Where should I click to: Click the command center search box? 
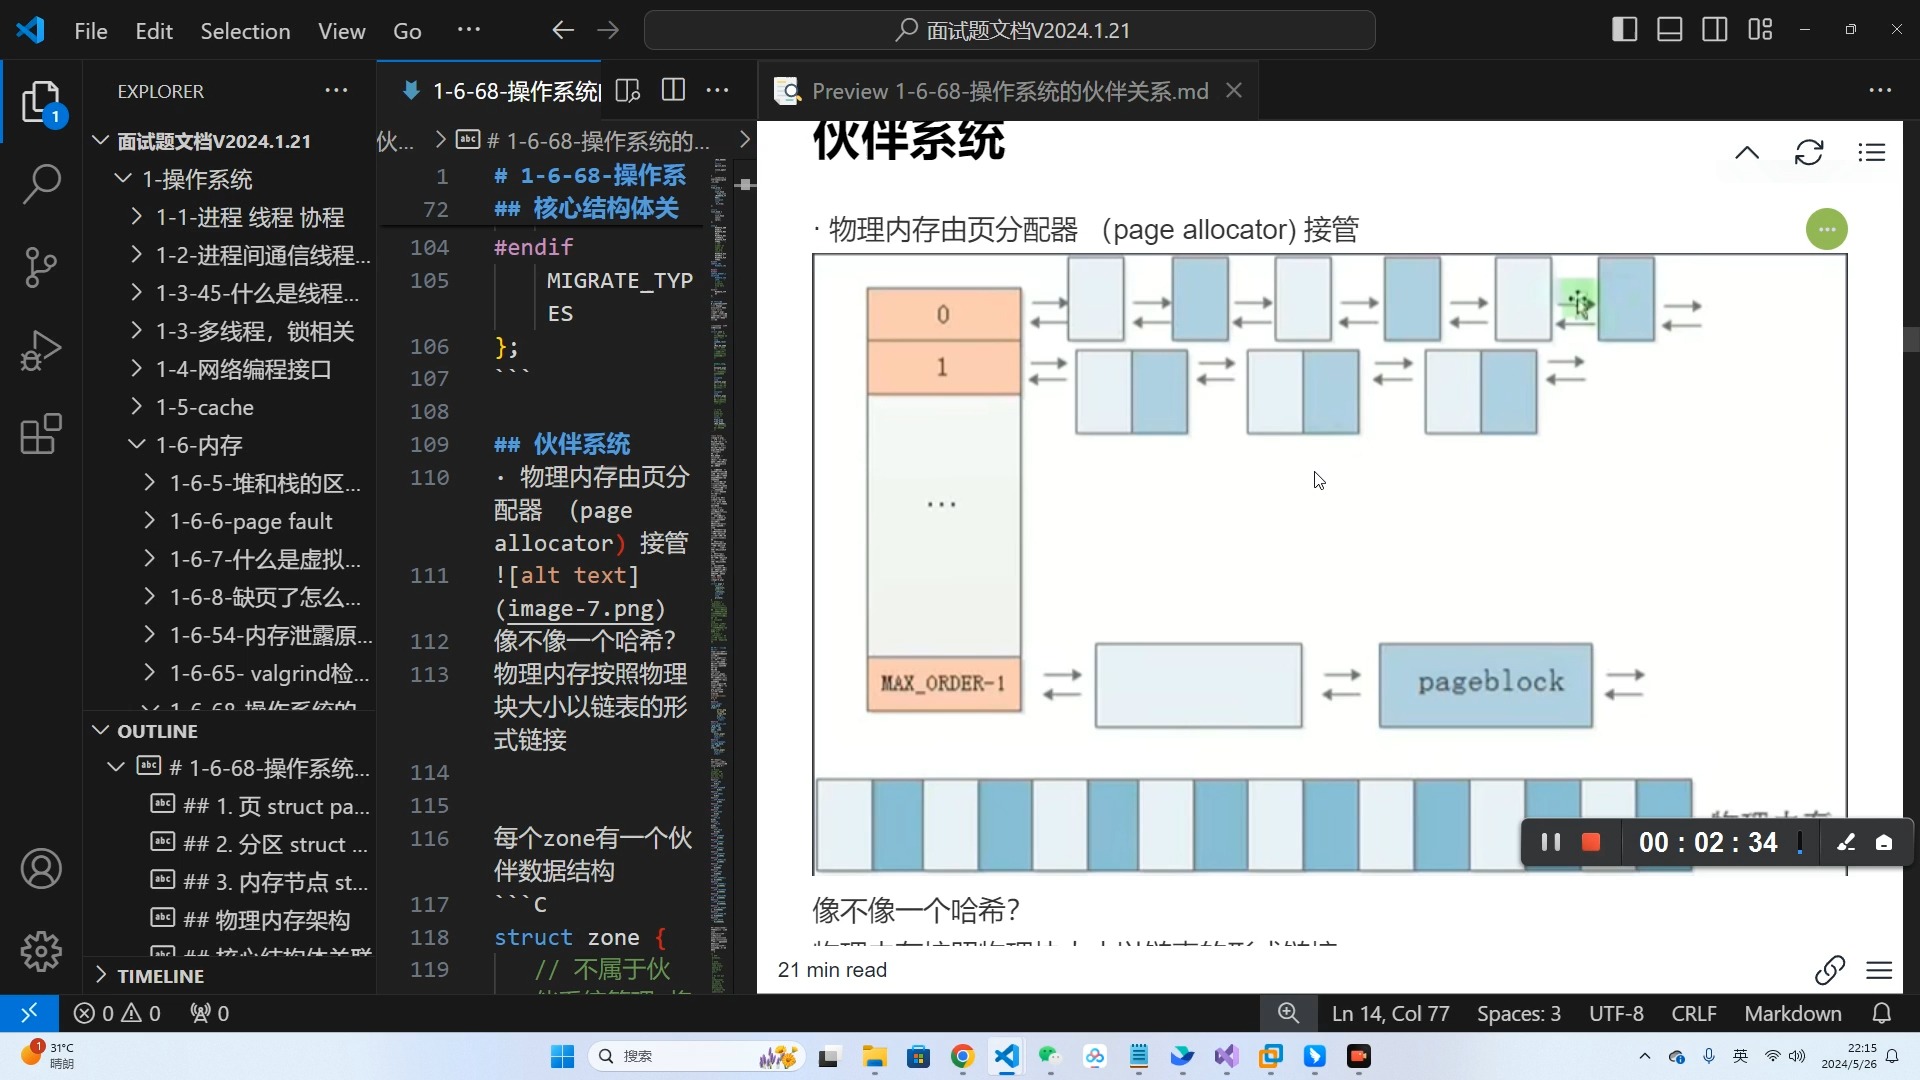click(1010, 30)
